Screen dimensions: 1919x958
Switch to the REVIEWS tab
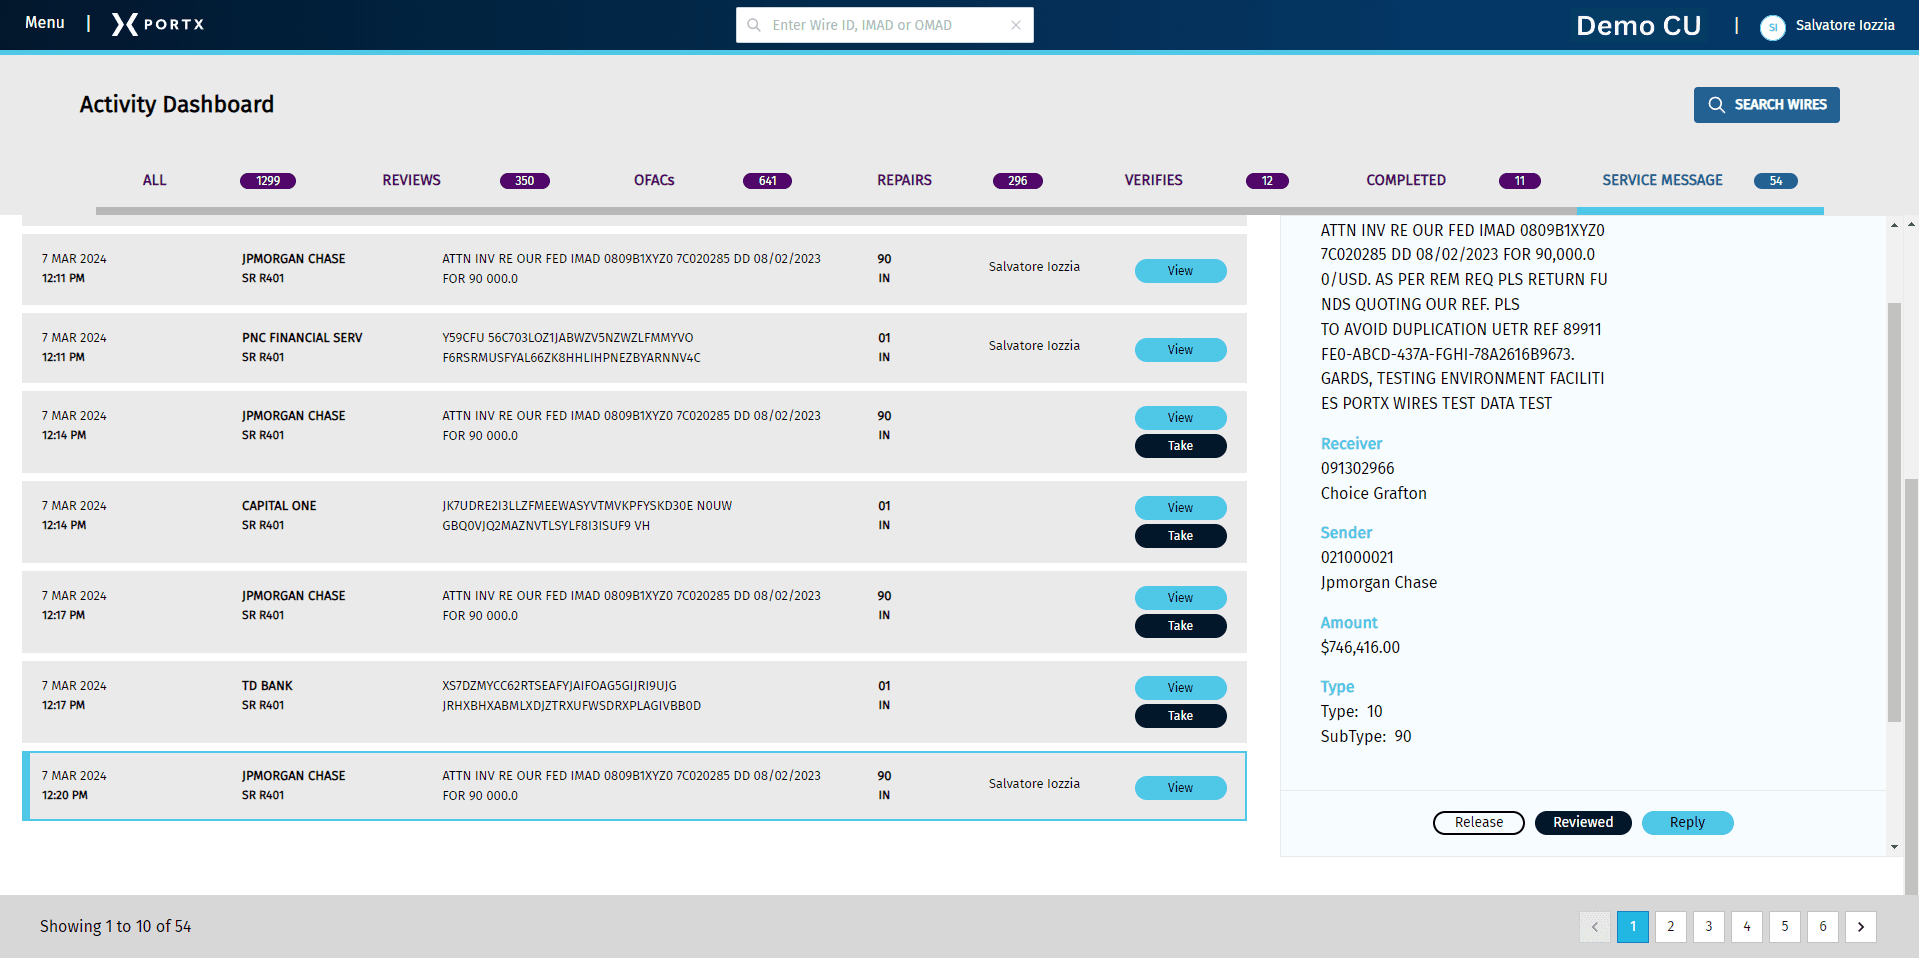(411, 180)
